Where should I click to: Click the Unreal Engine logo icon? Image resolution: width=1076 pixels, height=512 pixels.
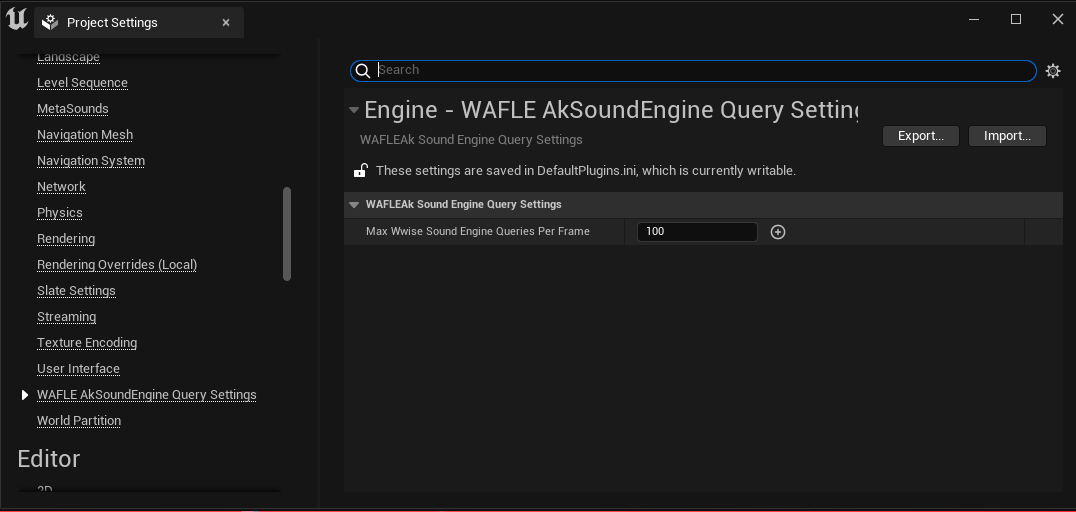point(17,20)
